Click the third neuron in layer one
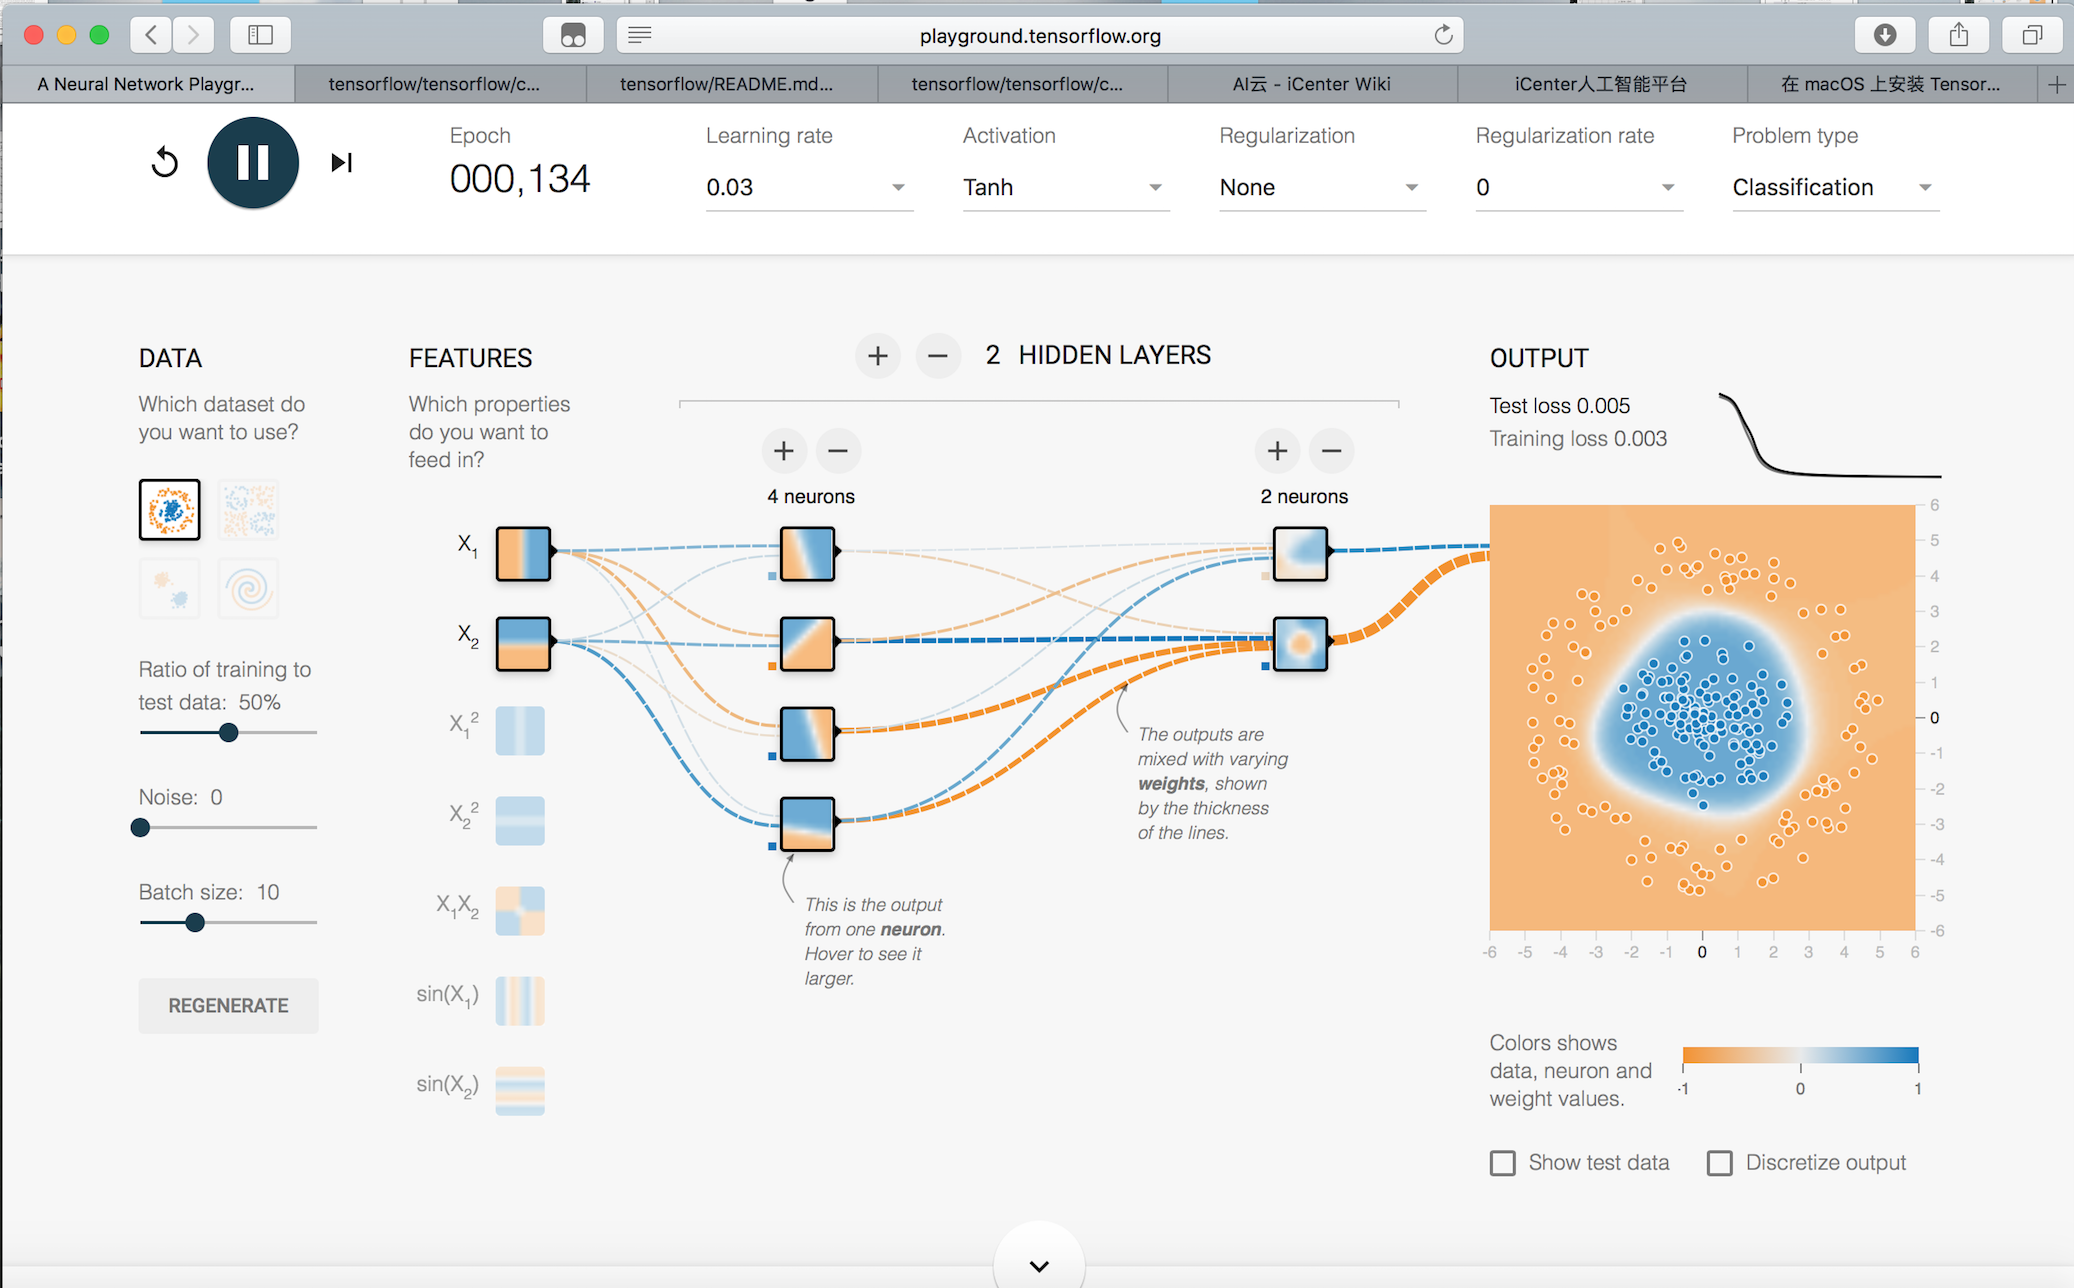This screenshot has height=1288, width=2074. [x=807, y=734]
